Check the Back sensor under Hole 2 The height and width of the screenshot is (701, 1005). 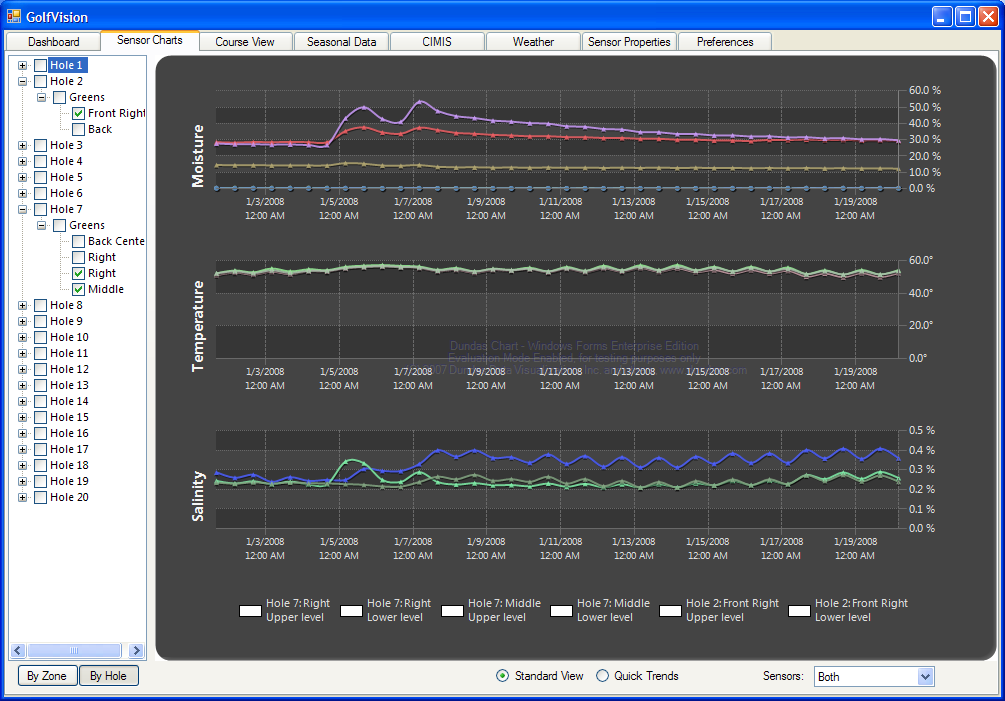pos(79,129)
